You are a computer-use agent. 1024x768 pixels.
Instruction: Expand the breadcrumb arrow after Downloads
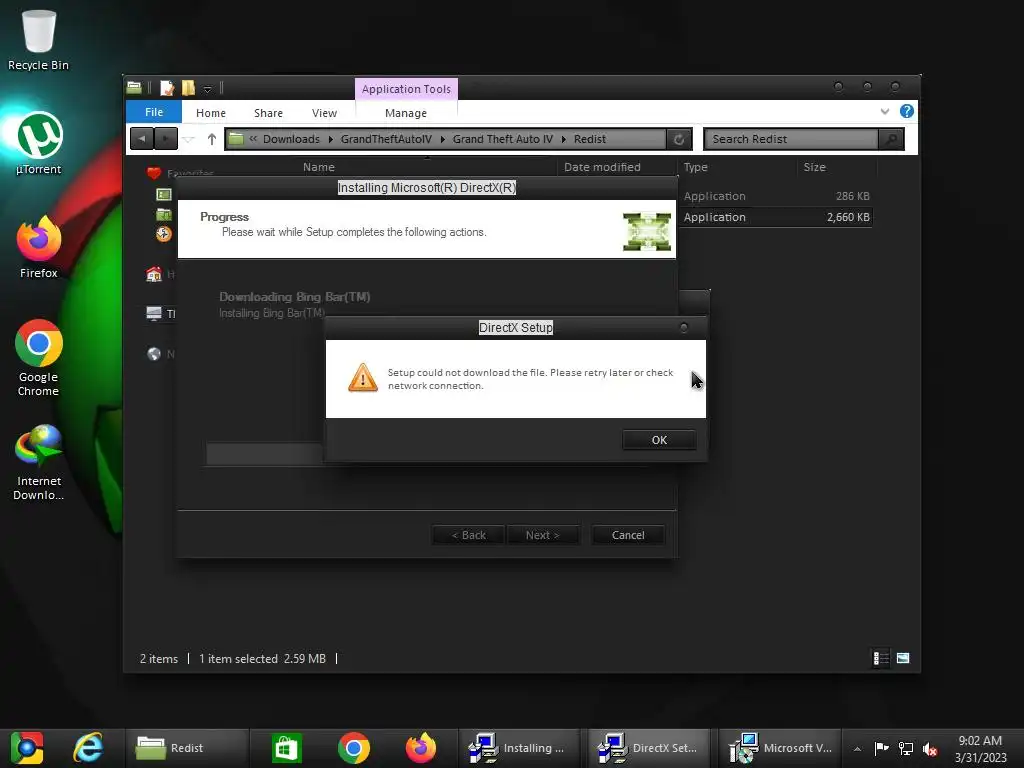pos(330,139)
